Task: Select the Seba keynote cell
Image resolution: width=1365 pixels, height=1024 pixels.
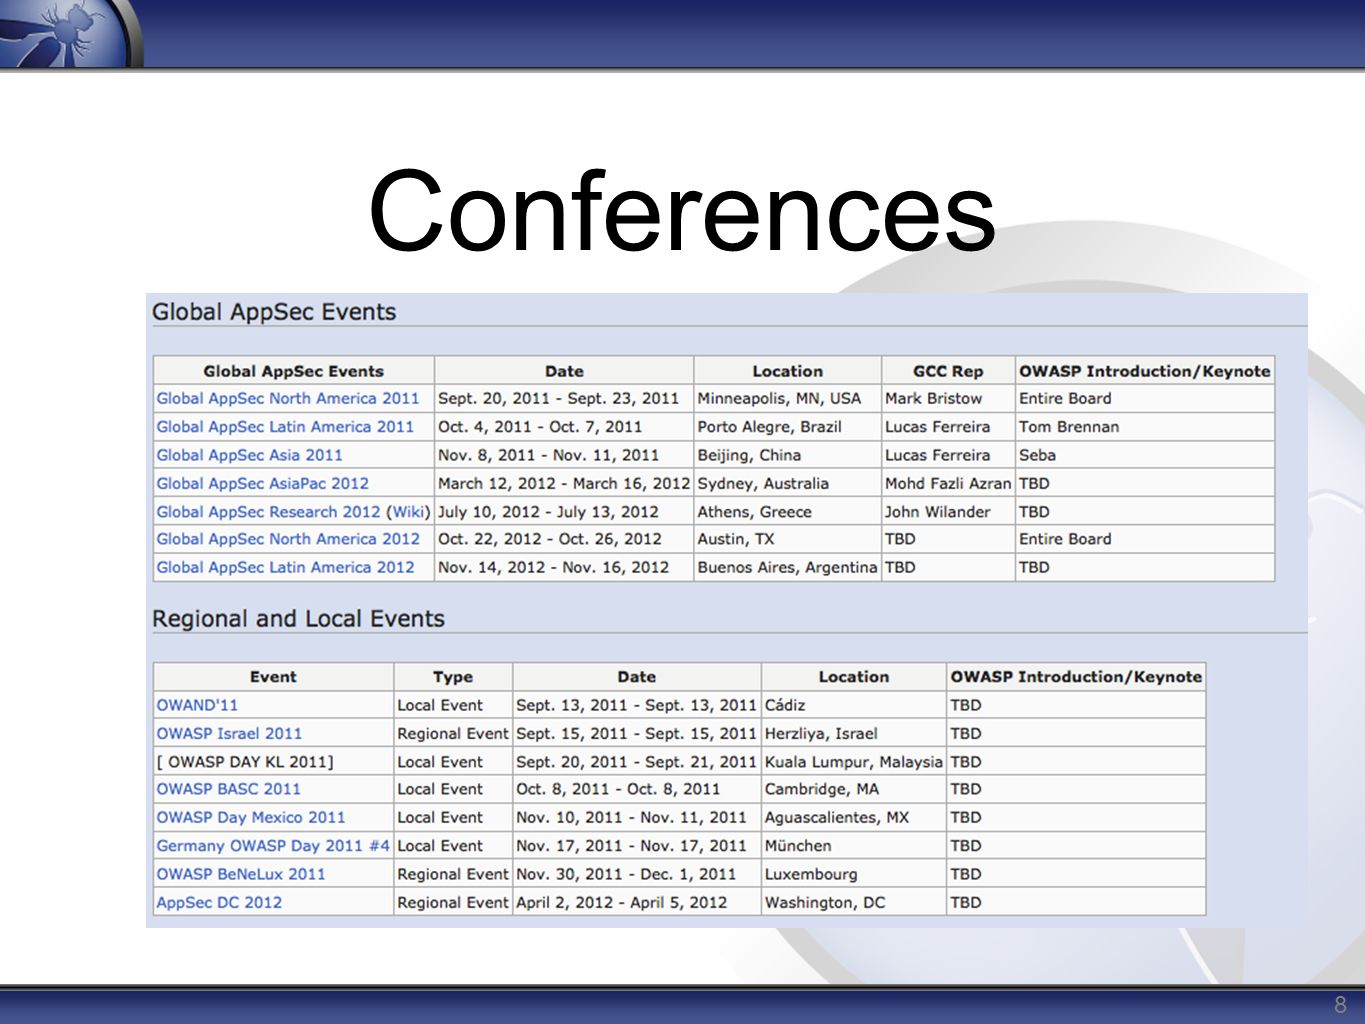Action: coord(1145,455)
